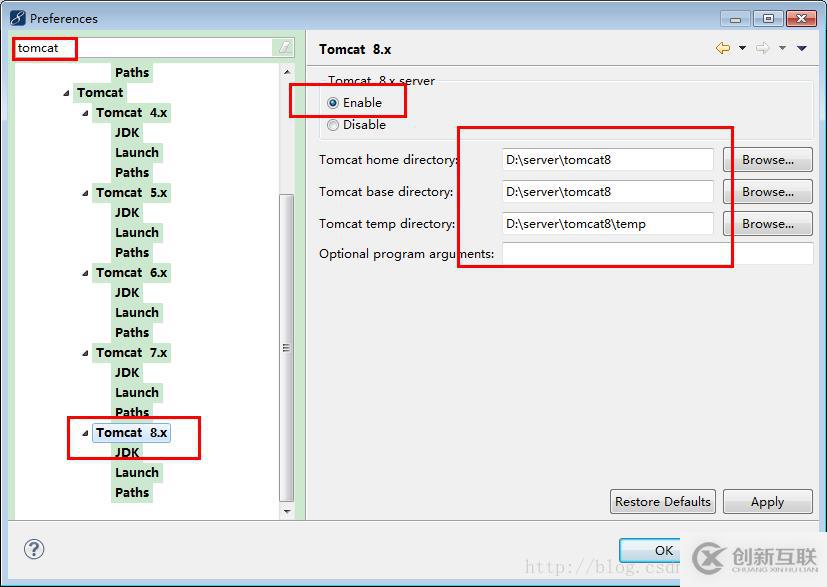The height and width of the screenshot is (587, 827).
Task: Click the Restore Defaults button
Action: [662, 502]
